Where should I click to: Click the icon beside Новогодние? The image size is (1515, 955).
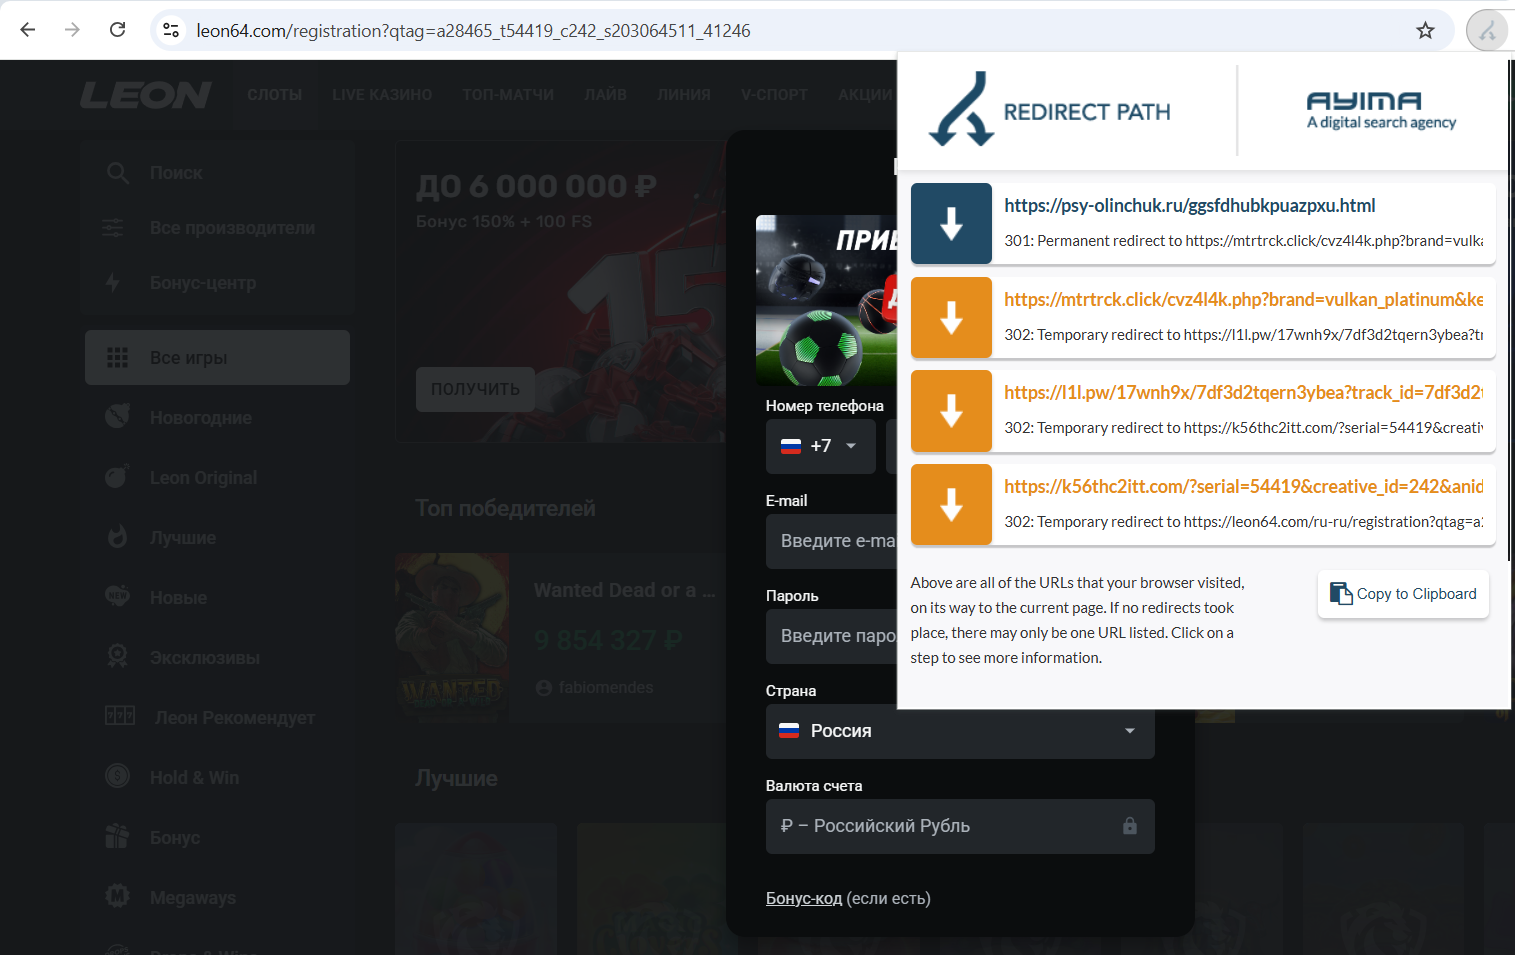(117, 416)
